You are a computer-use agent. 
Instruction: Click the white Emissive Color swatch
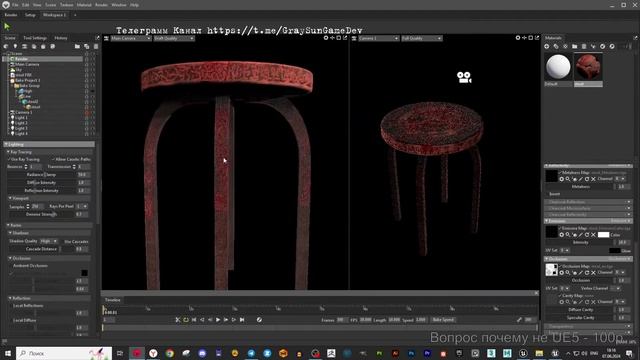click(603, 235)
